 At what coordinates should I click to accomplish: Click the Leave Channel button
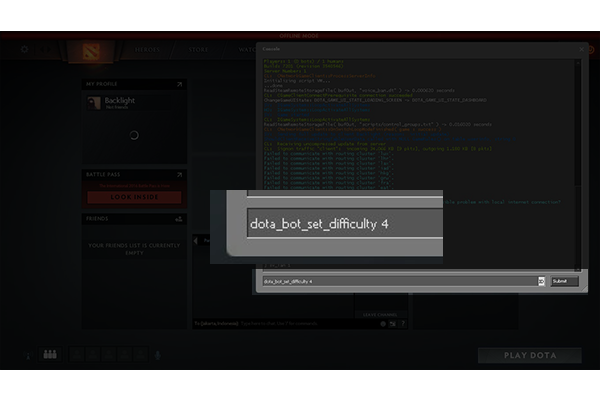click(380, 315)
